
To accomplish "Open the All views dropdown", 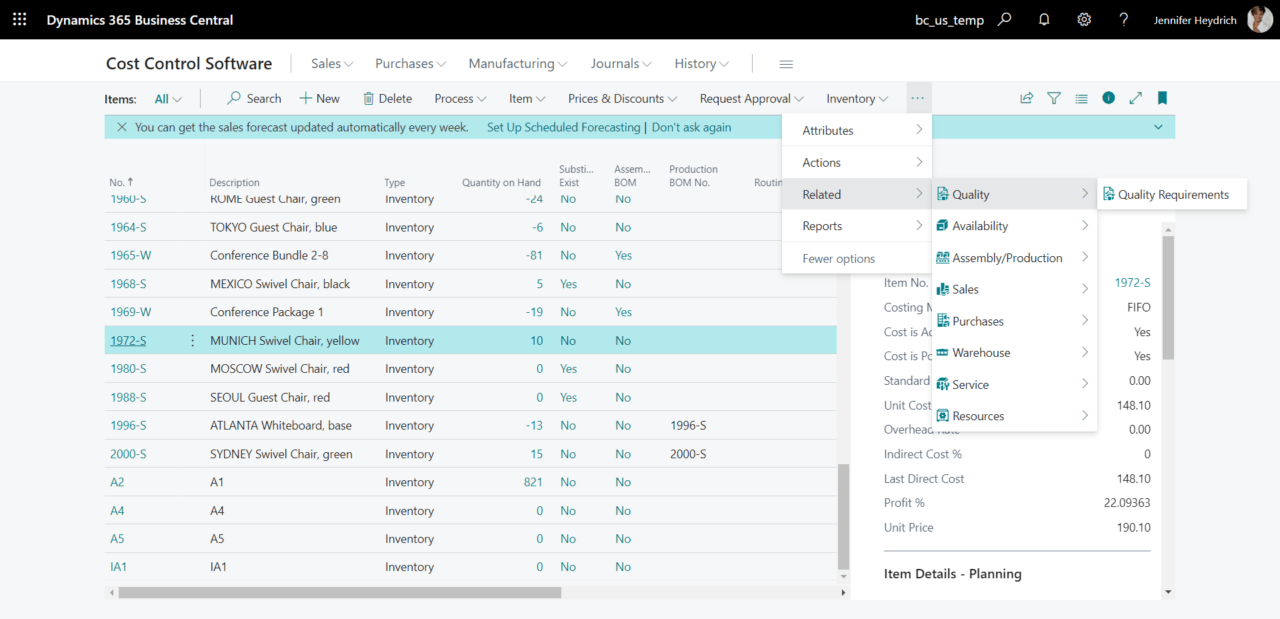I will pyautogui.click(x=168, y=99).
